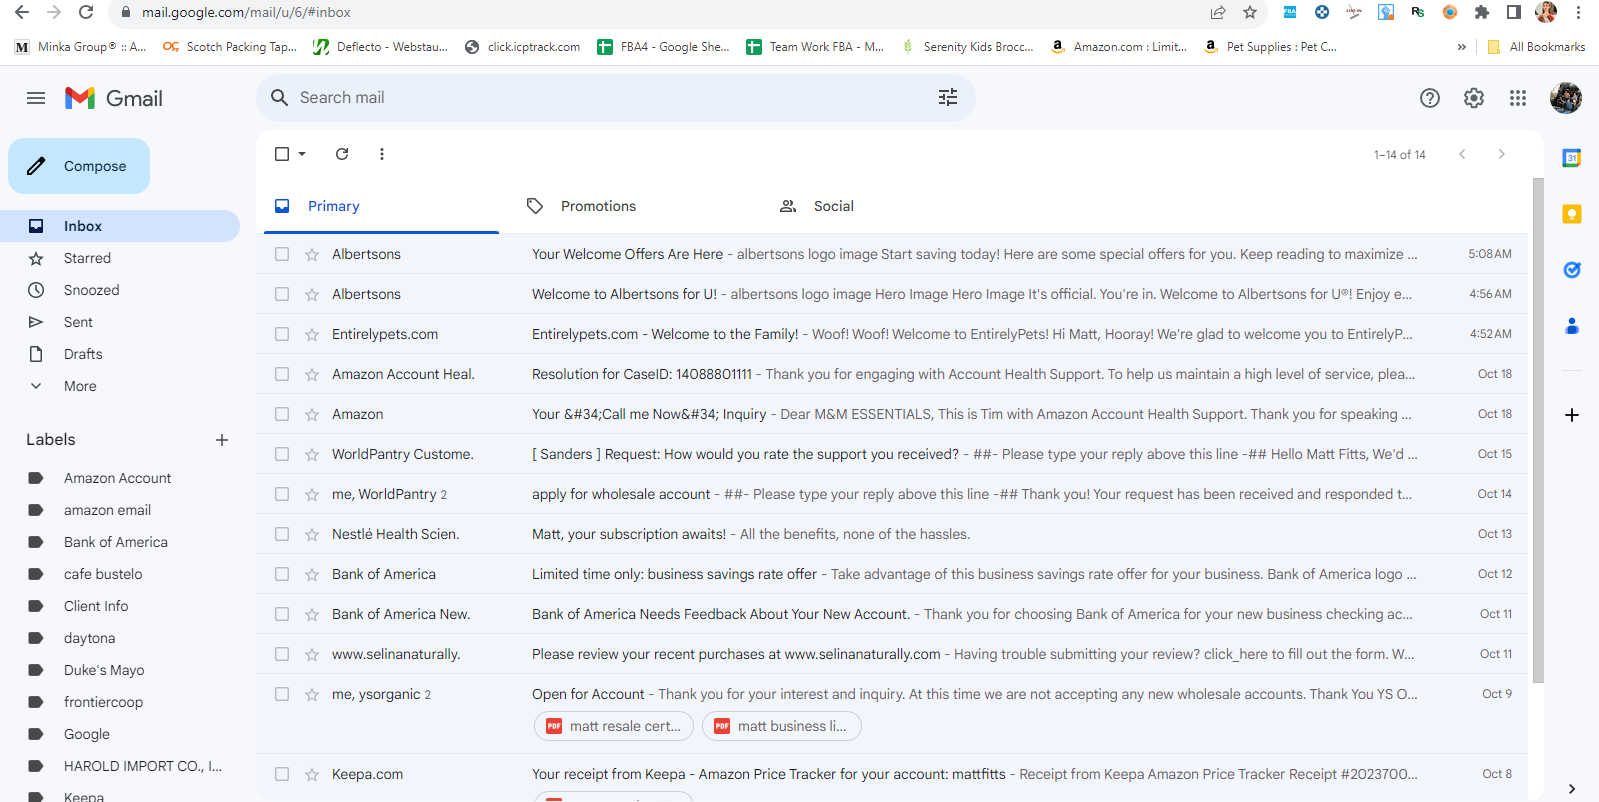Bookmark this page with star icon
This screenshot has height=802, width=1599.
(x=1250, y=12)
